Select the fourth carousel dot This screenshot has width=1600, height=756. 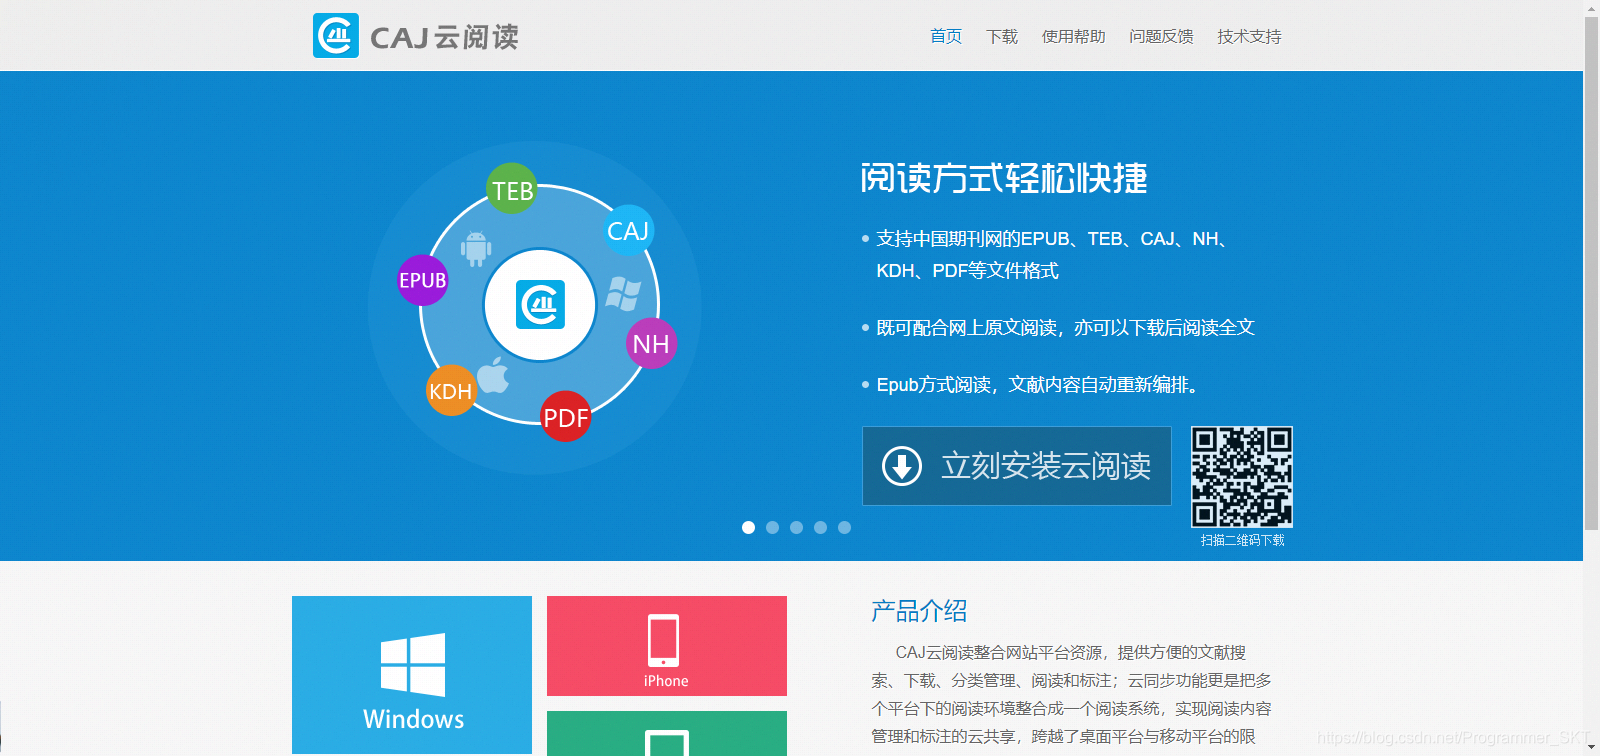pyautogui.click(x=820, y=527)
